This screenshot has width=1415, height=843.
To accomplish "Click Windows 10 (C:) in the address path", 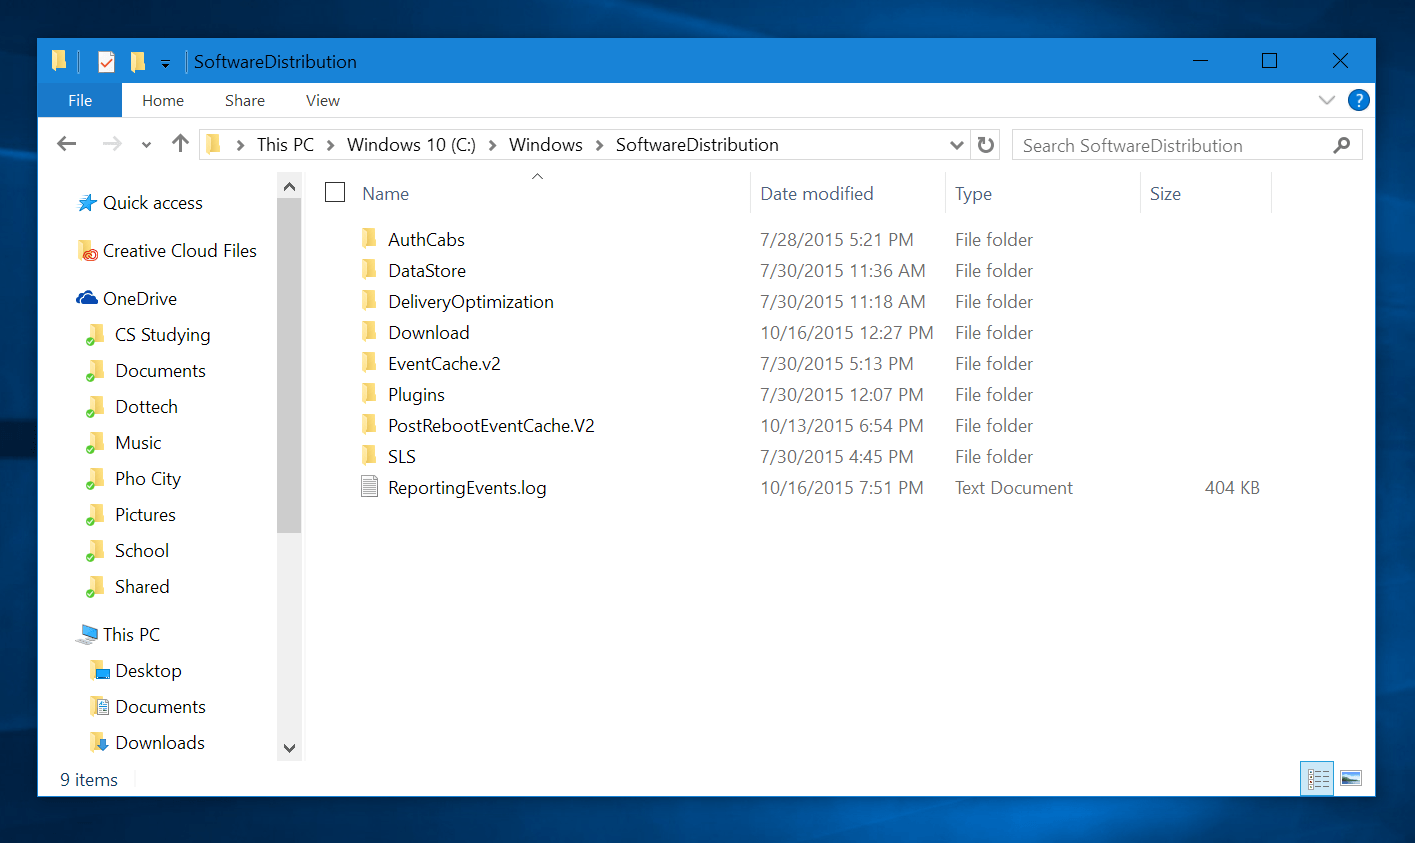I will click(411, 145).
